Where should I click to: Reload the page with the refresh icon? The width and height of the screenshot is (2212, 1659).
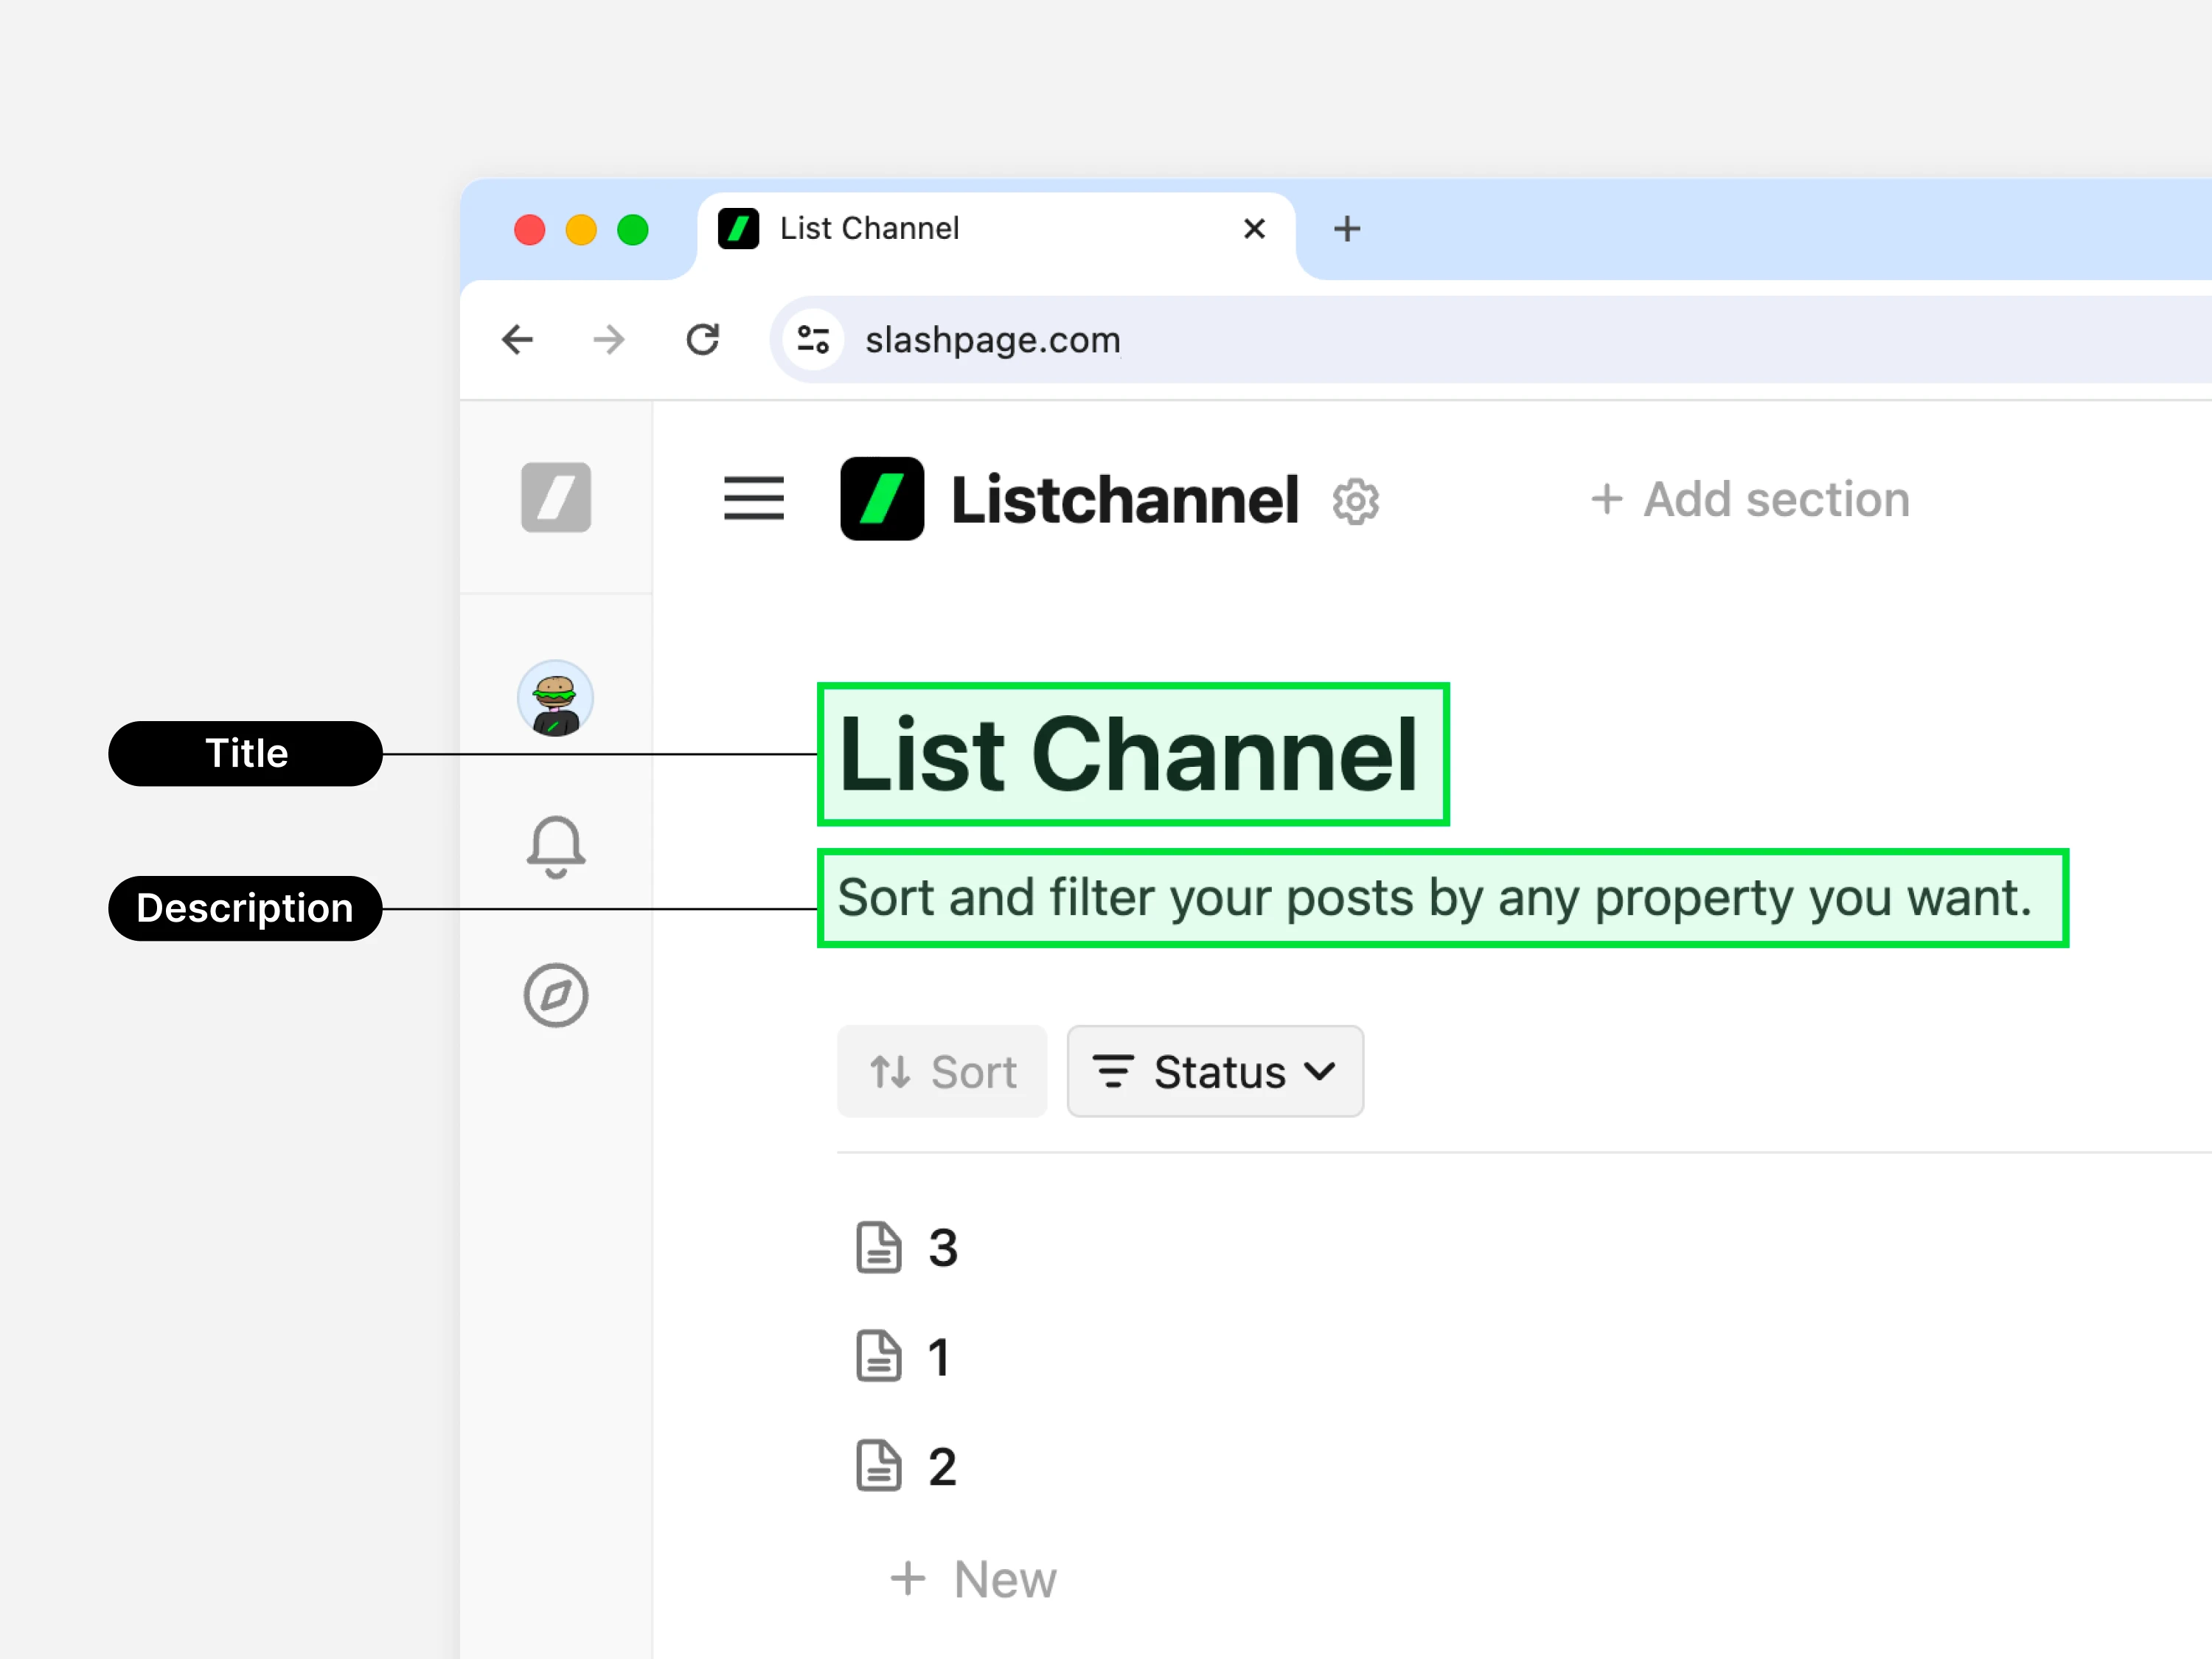coord(702,340)
